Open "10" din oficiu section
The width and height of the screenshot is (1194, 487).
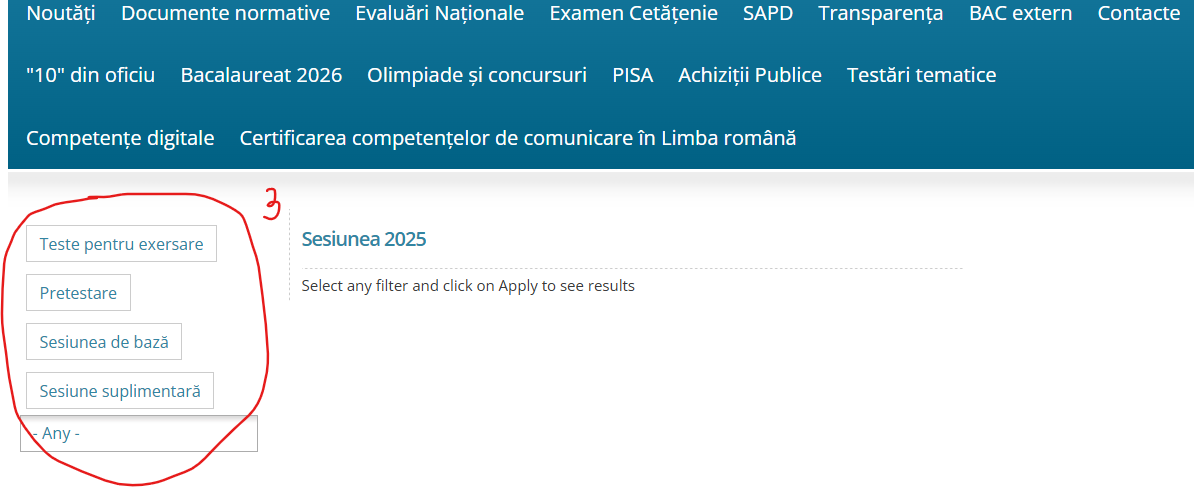91,75
